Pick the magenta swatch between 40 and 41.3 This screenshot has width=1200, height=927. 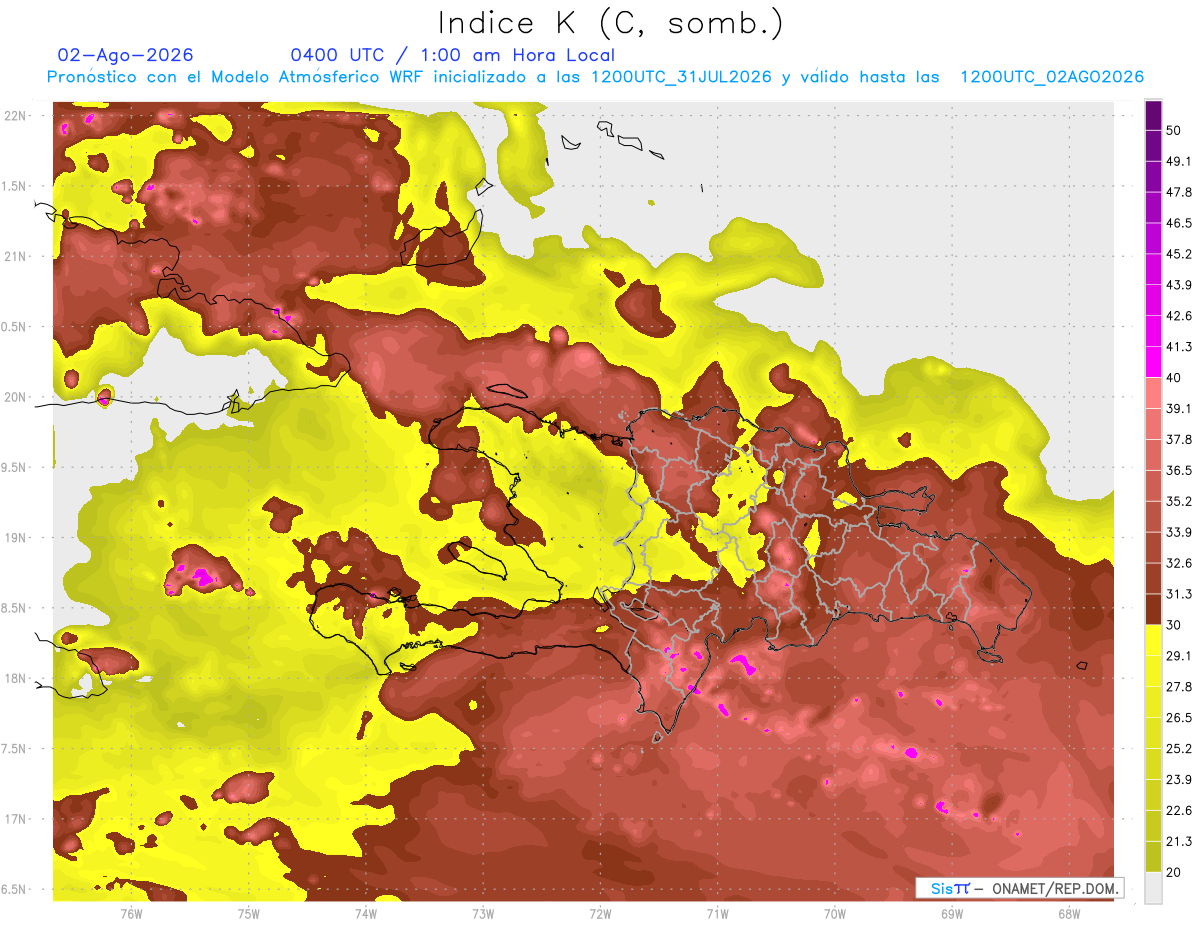pos(1153,362)
